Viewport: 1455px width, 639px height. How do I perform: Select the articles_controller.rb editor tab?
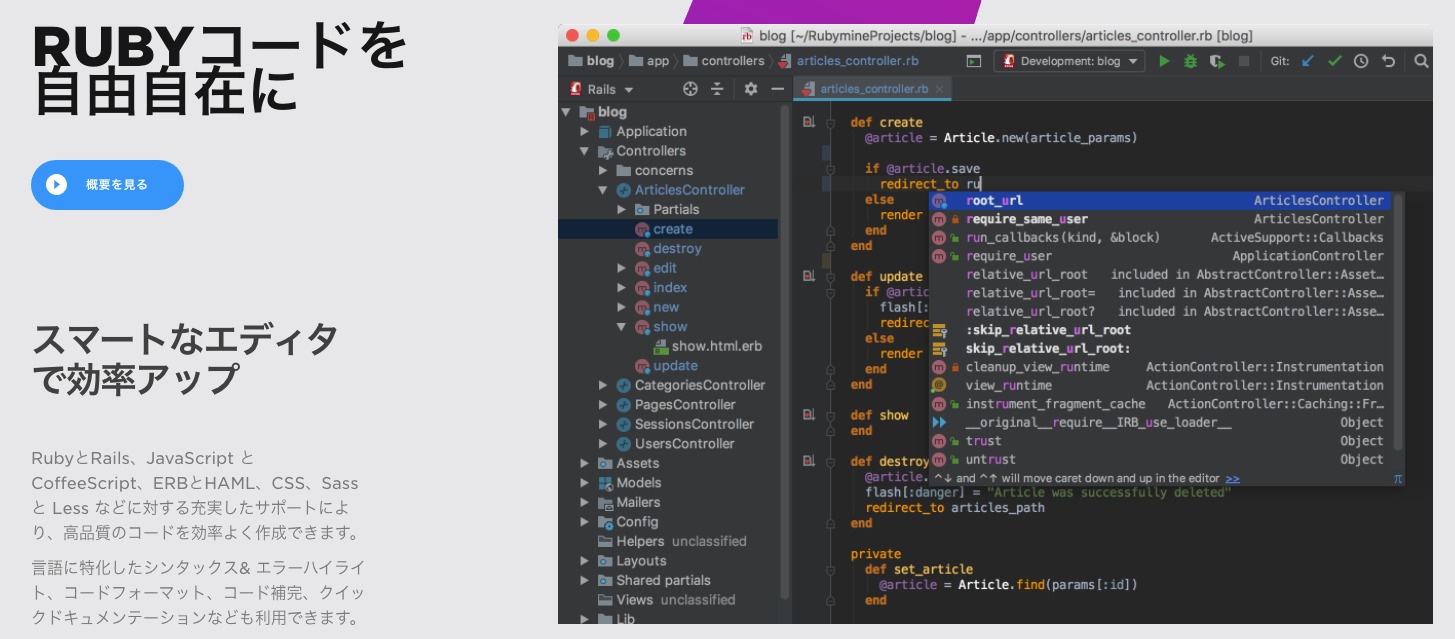873,89
